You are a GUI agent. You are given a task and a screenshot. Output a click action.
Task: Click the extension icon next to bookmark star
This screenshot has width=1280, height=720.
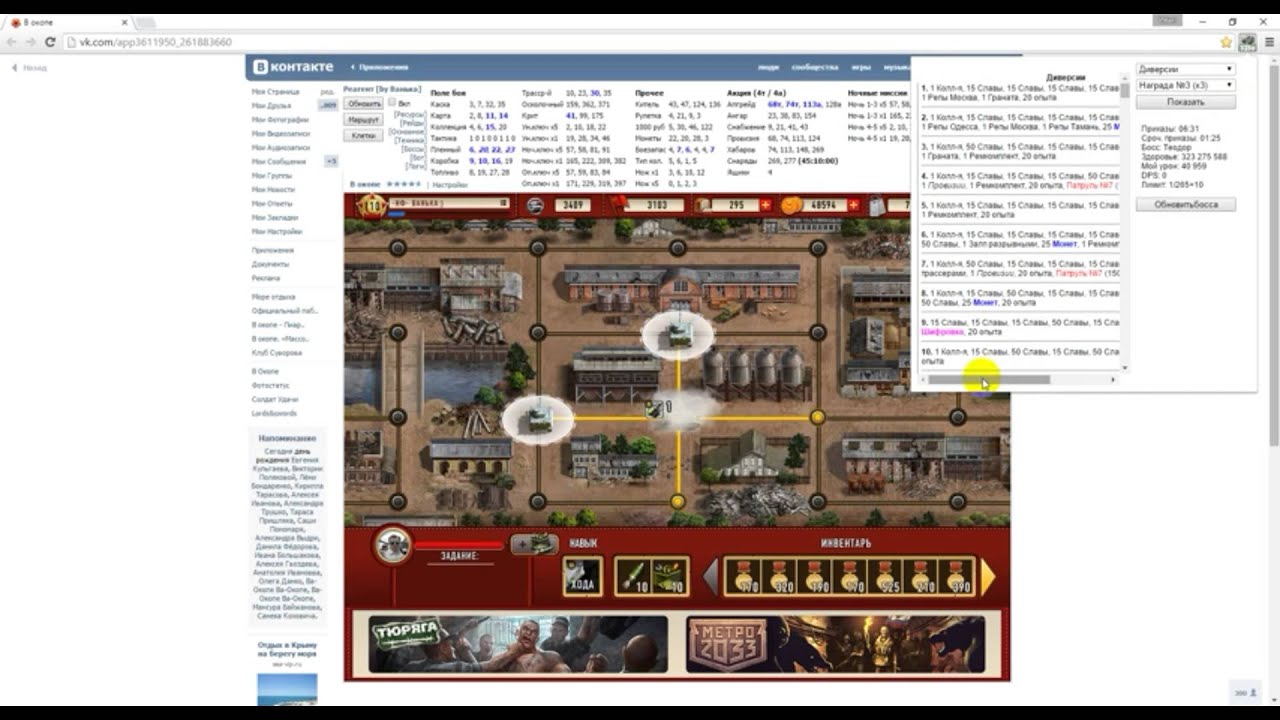click(1248, 42)
